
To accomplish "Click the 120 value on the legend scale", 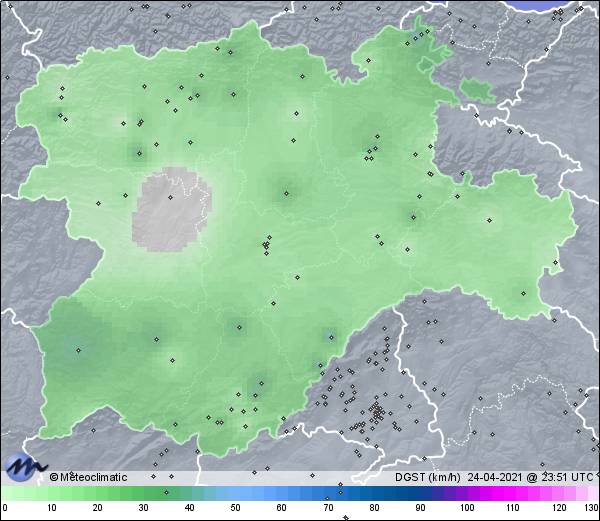I will pyautogui.click(x=559, y=508).
